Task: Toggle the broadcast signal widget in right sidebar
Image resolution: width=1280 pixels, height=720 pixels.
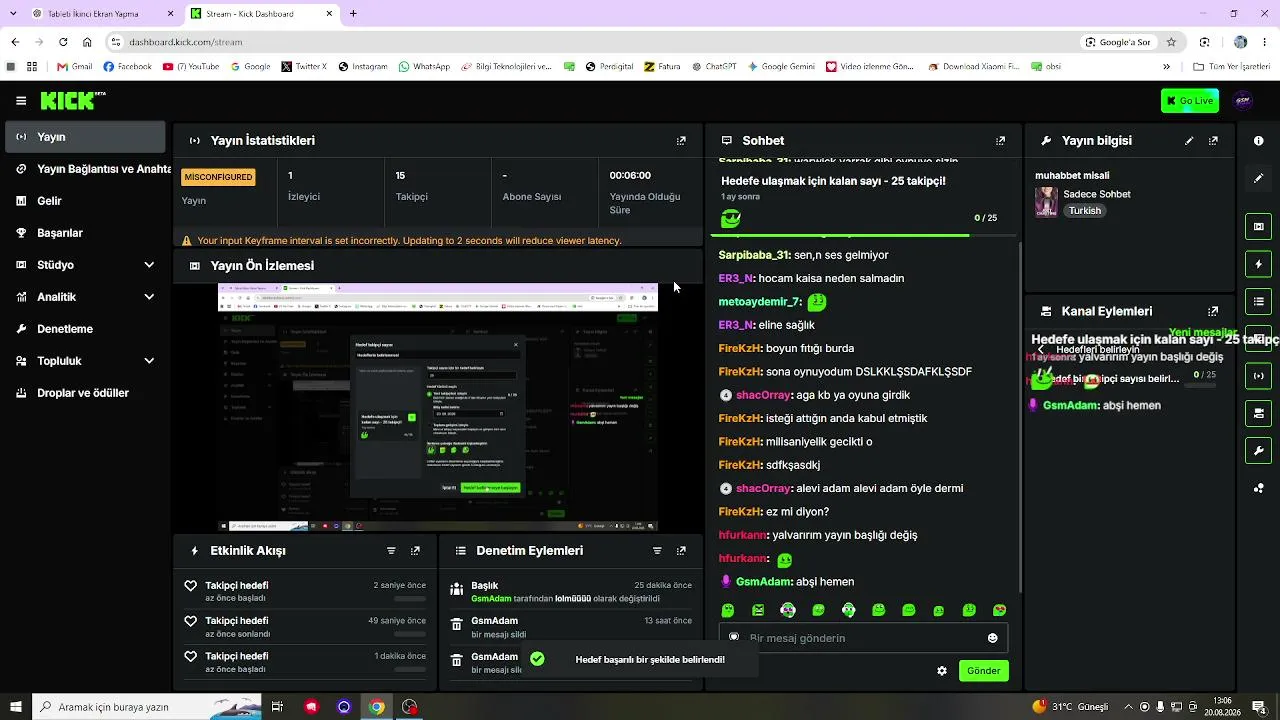Action: [1258, 376]
